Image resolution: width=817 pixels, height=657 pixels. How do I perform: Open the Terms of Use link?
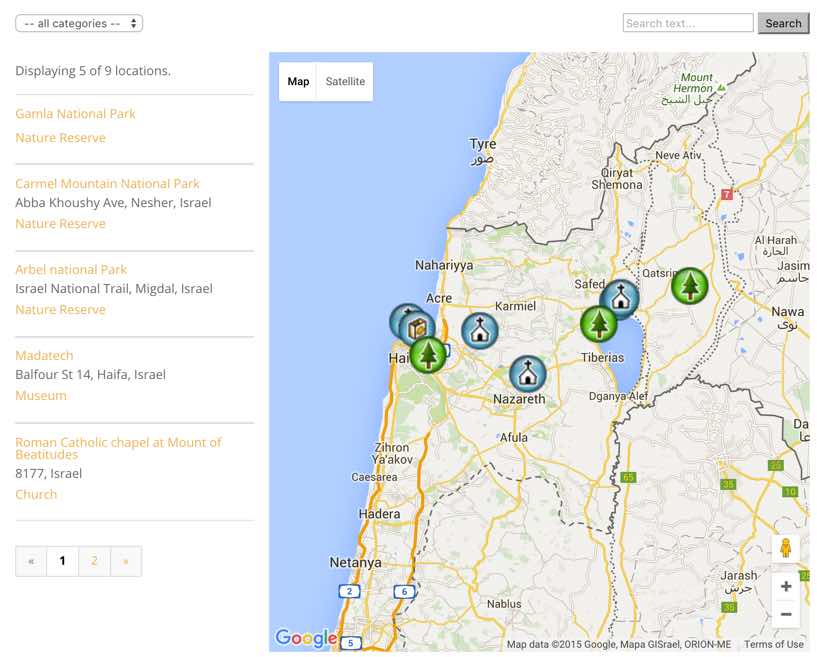[773, 644]
